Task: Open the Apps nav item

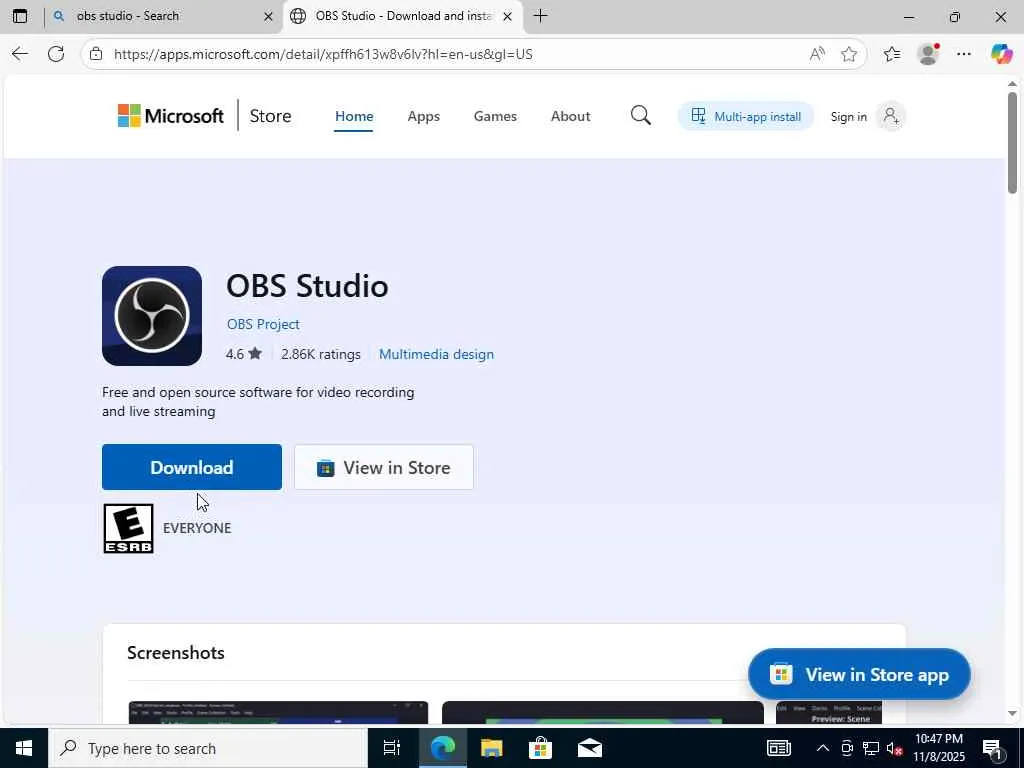Action: [x=423, y=116]
